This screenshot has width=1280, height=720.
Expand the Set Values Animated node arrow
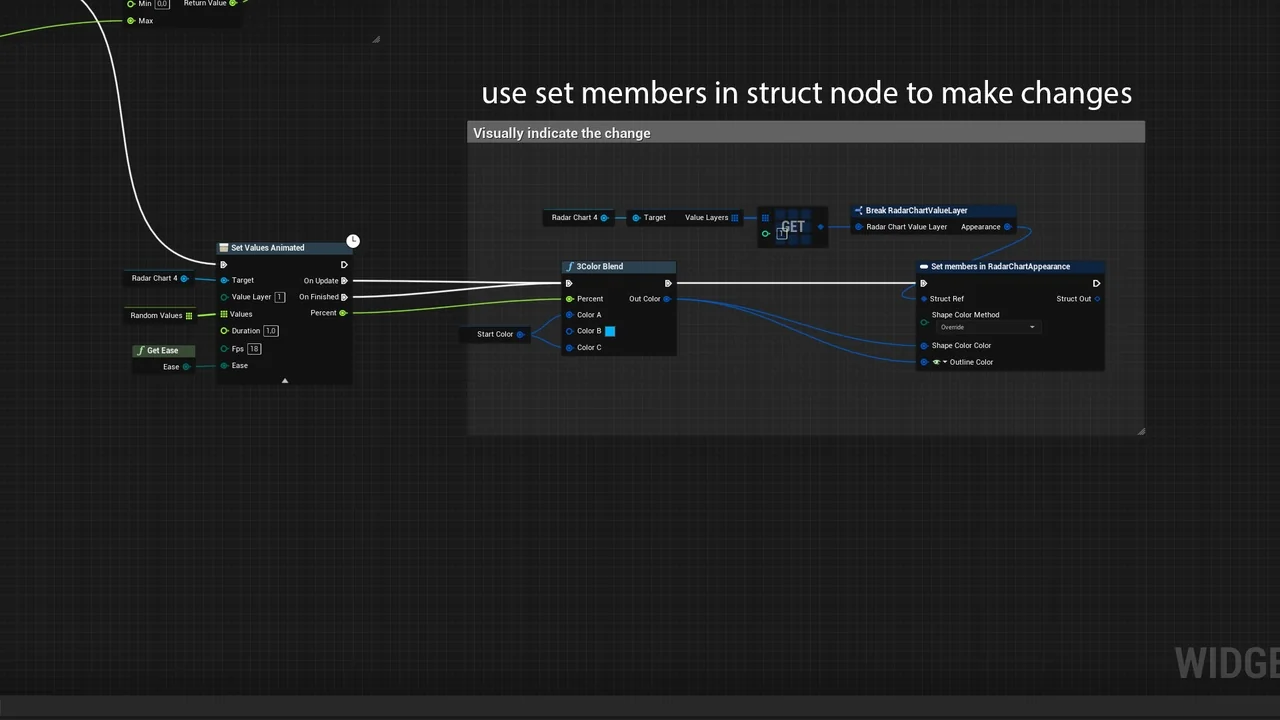coord(285,380)
